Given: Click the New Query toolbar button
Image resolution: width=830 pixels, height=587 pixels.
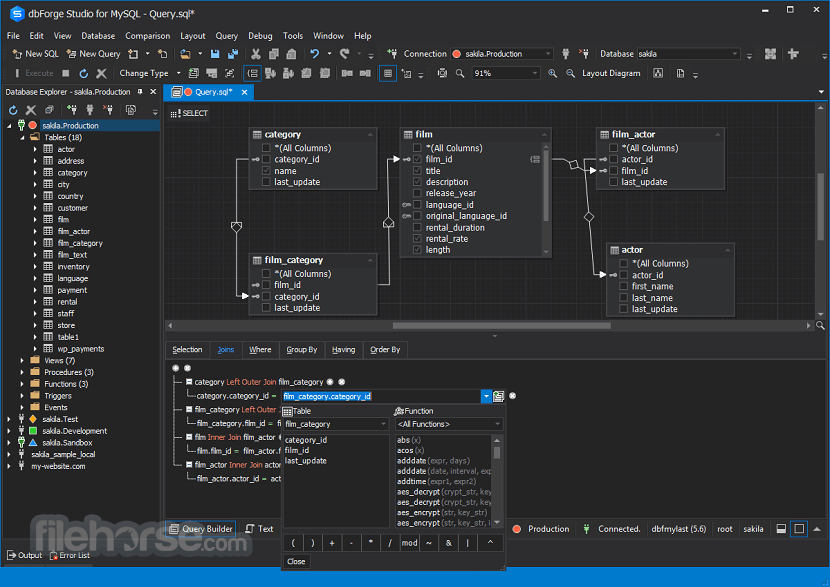Looking at the screenshot, I should coord(94,54).
